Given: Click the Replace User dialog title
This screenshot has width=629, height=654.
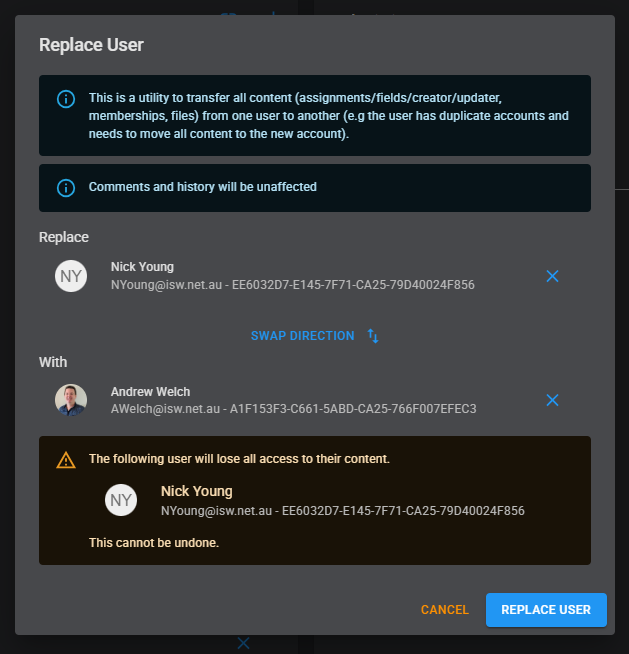Looking at the screenshot, I should pyautogui.click(x=91, y=44).
